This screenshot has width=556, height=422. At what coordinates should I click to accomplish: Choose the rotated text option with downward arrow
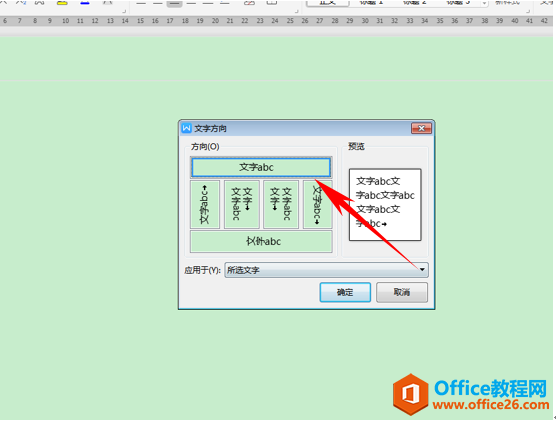tap(318, 205)
